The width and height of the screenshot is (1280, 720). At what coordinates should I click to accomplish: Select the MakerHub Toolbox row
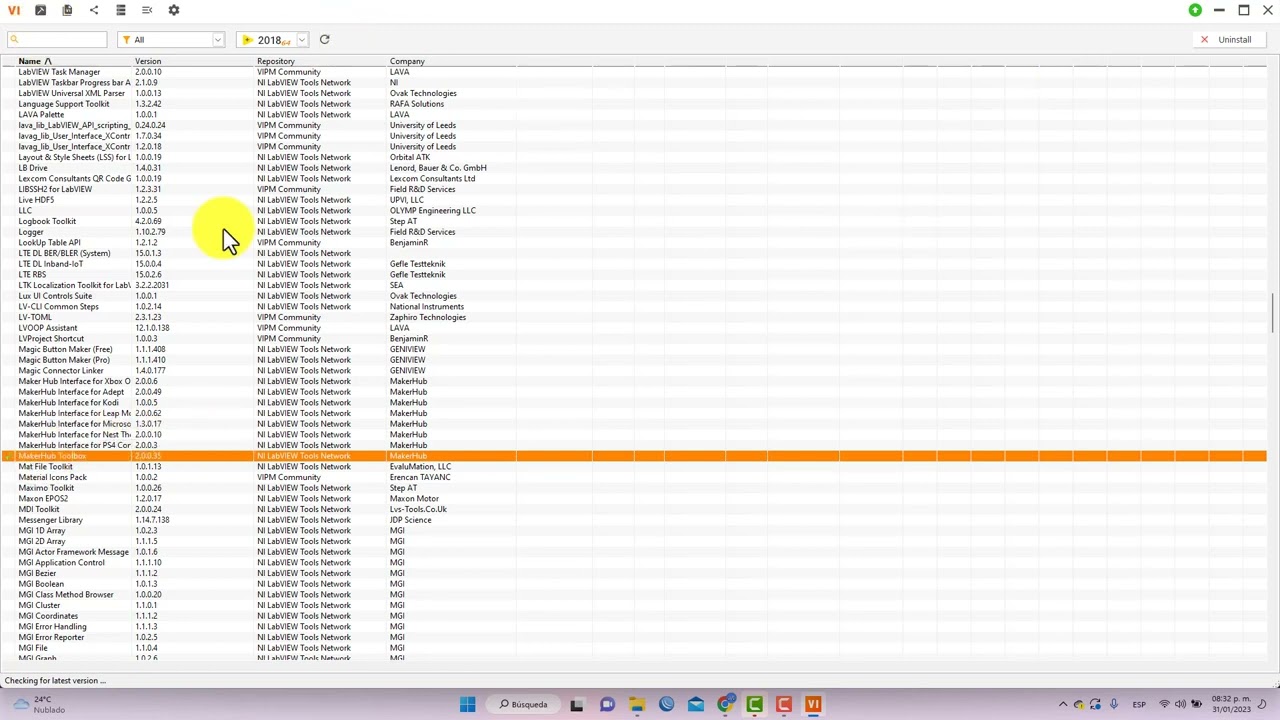point(634,456)
